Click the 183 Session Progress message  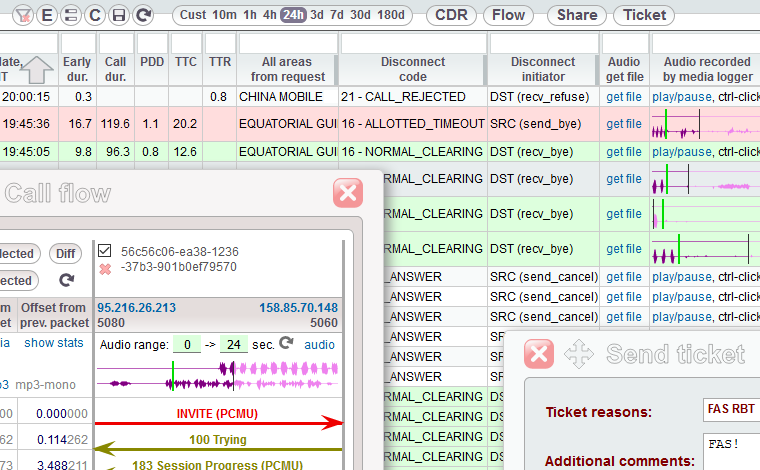[218, 464]
